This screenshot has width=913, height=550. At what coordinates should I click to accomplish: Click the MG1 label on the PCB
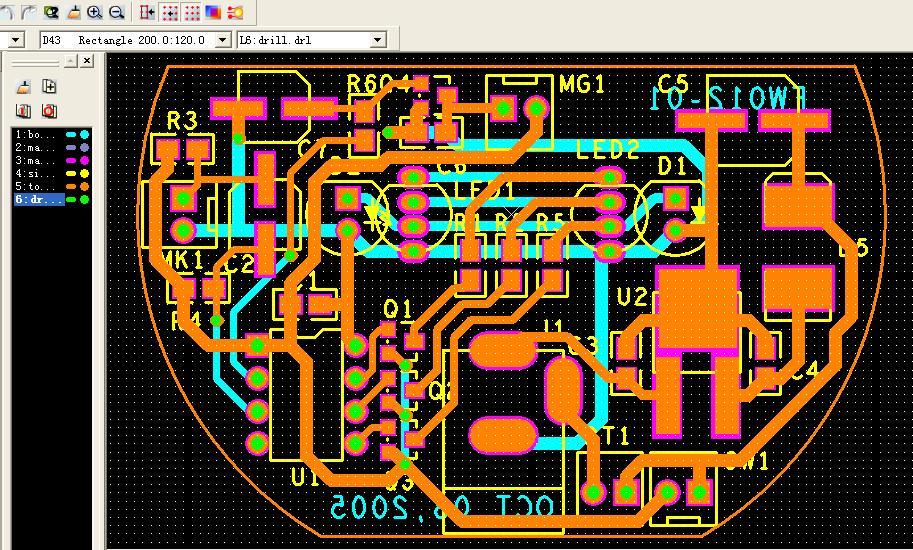(x=581, y=86)
